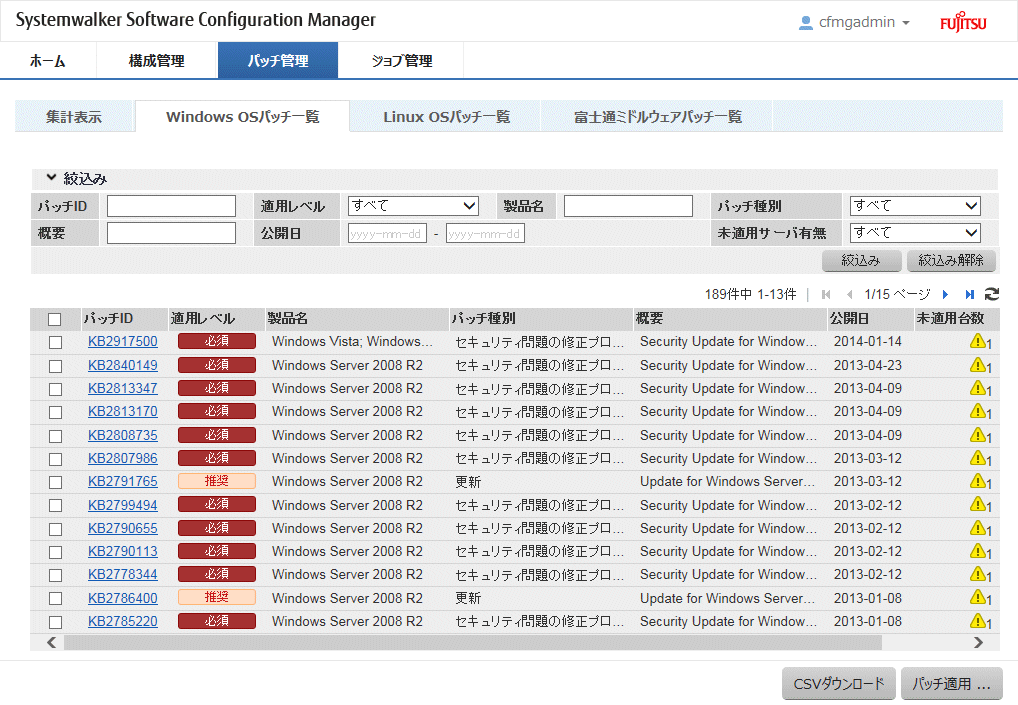
Task: Select the パッチ管理 menu
Action: click(x=278, y=60)
